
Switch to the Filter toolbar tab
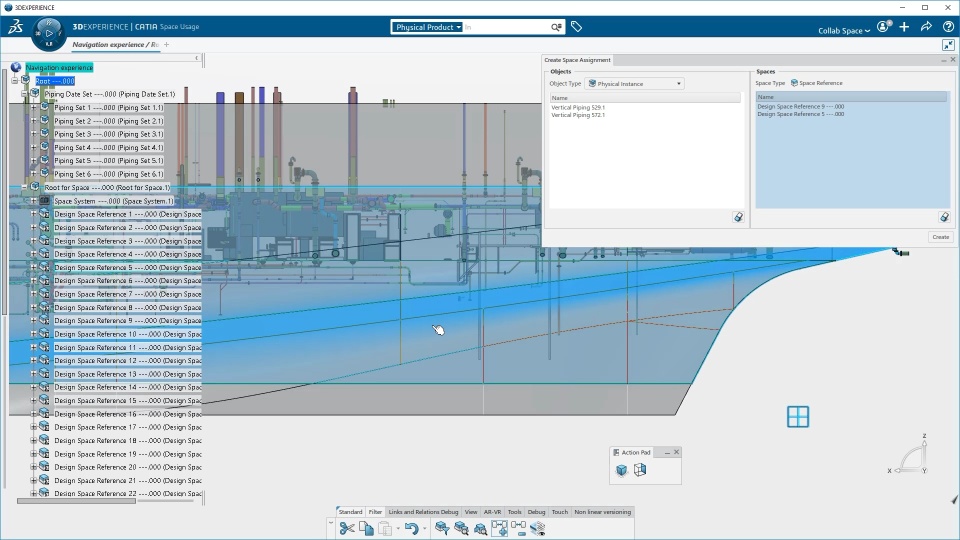375,512
